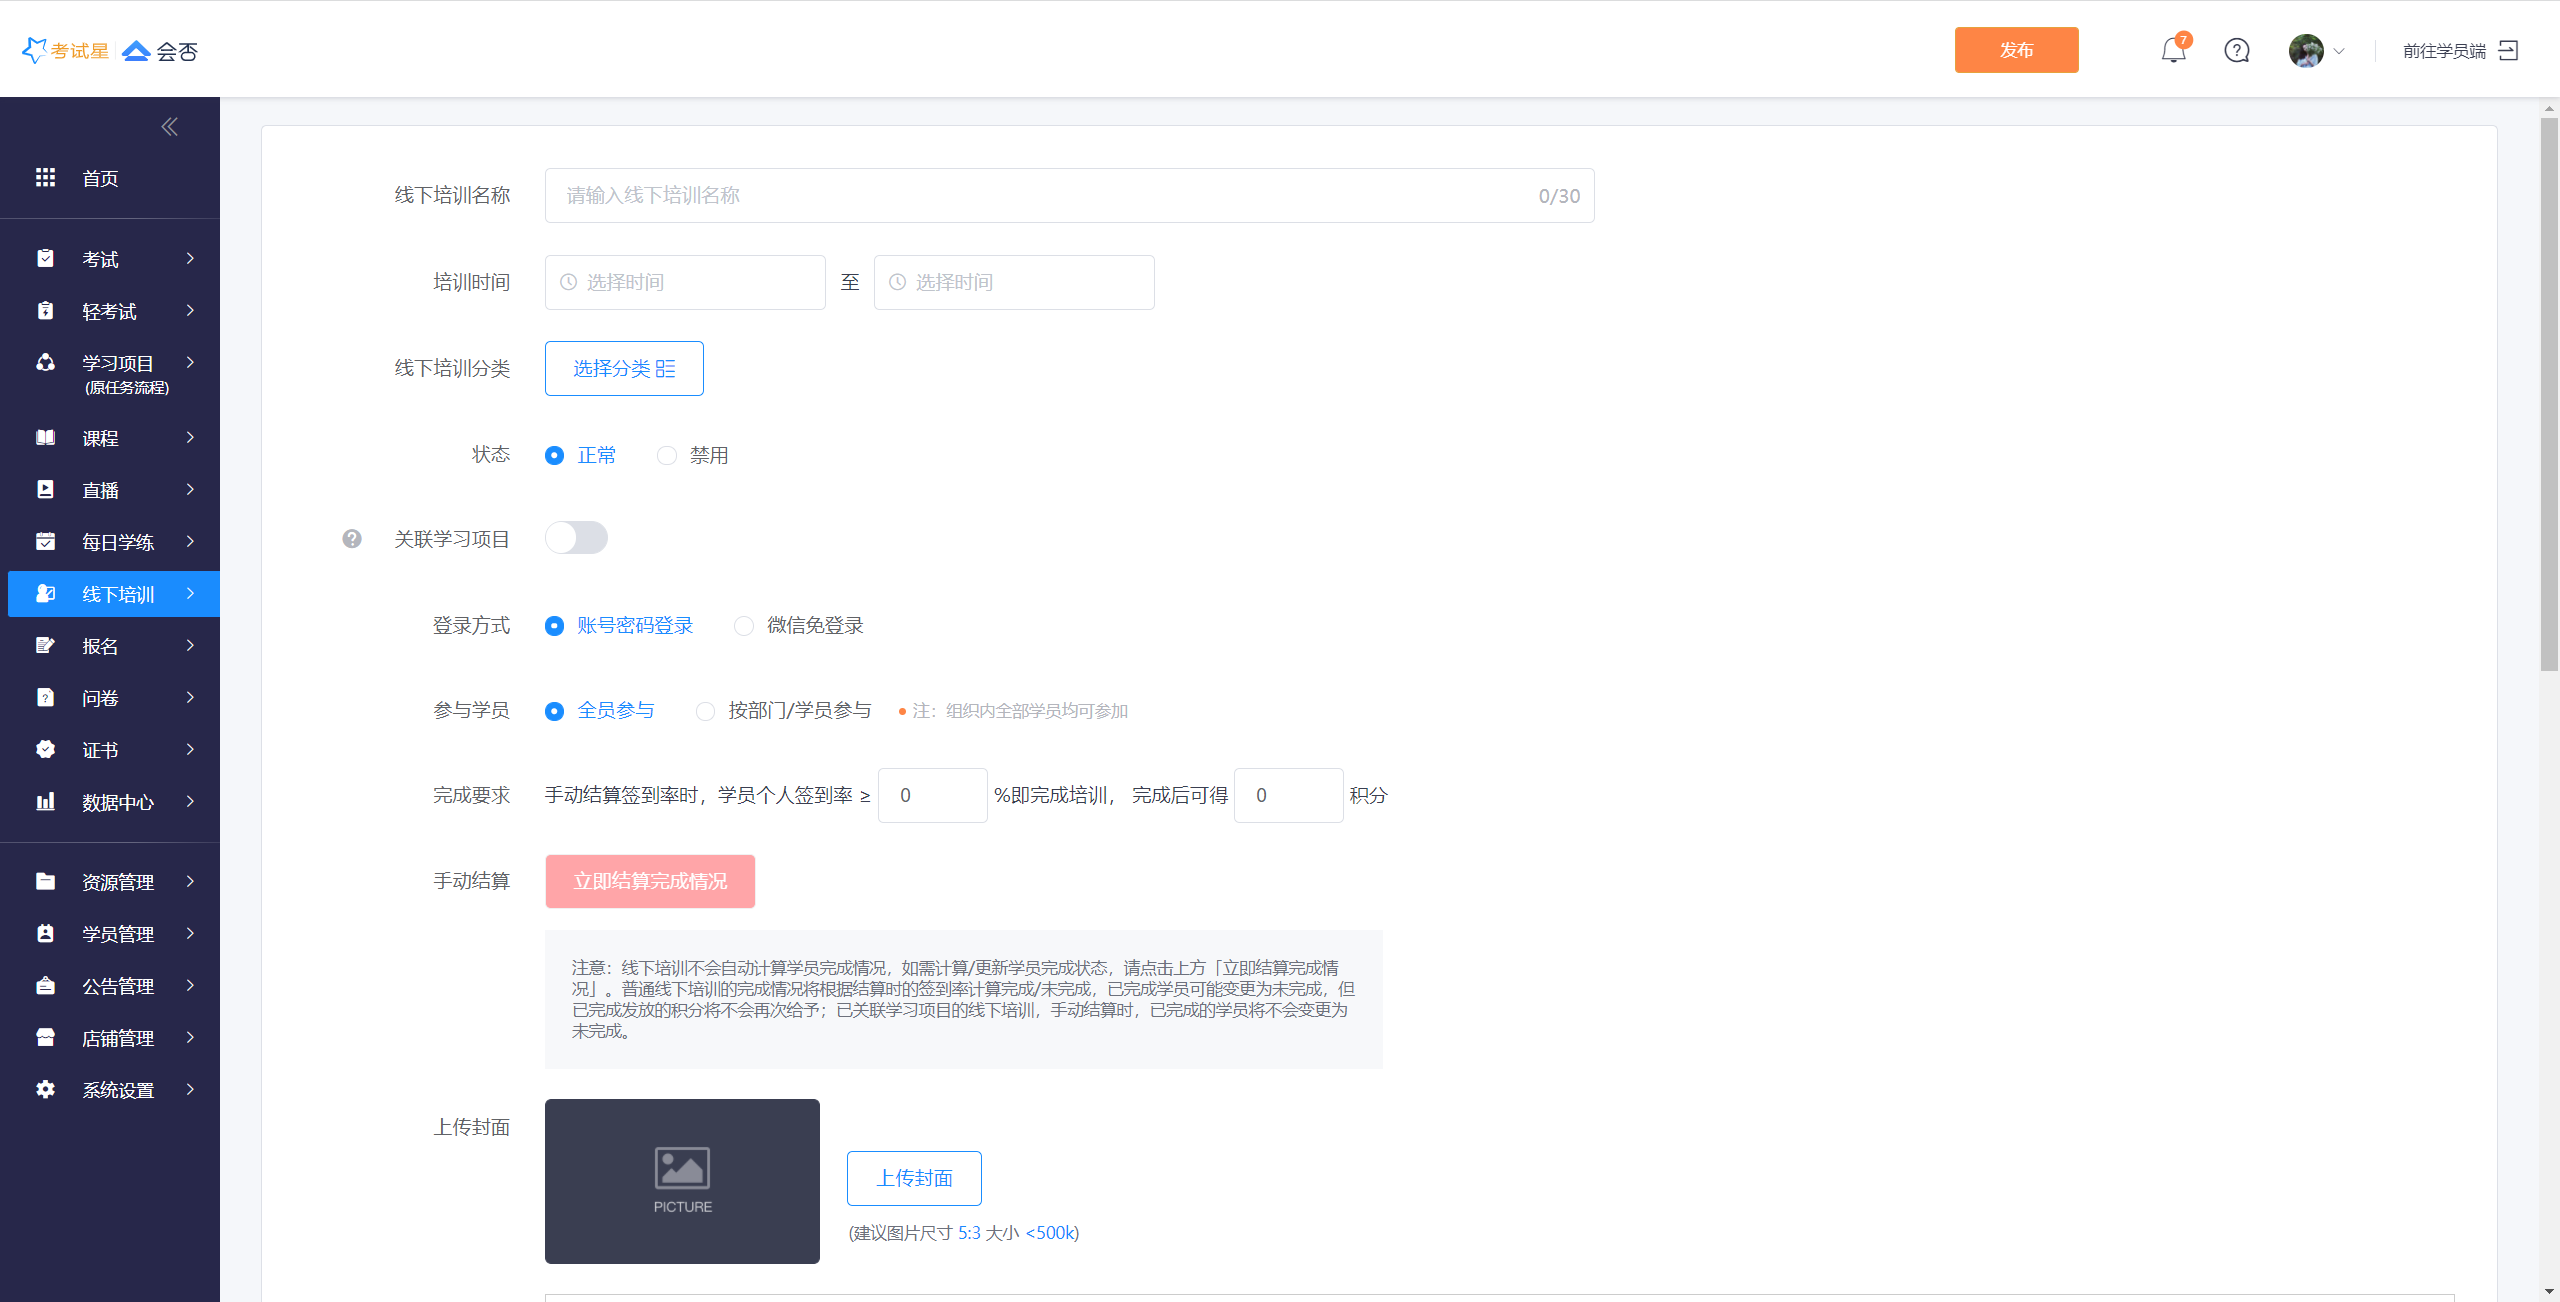Toggle the 关联学习项目 switch
Screen dimensions: 2560x1302
pyautogui.click(x=576, y=538)
